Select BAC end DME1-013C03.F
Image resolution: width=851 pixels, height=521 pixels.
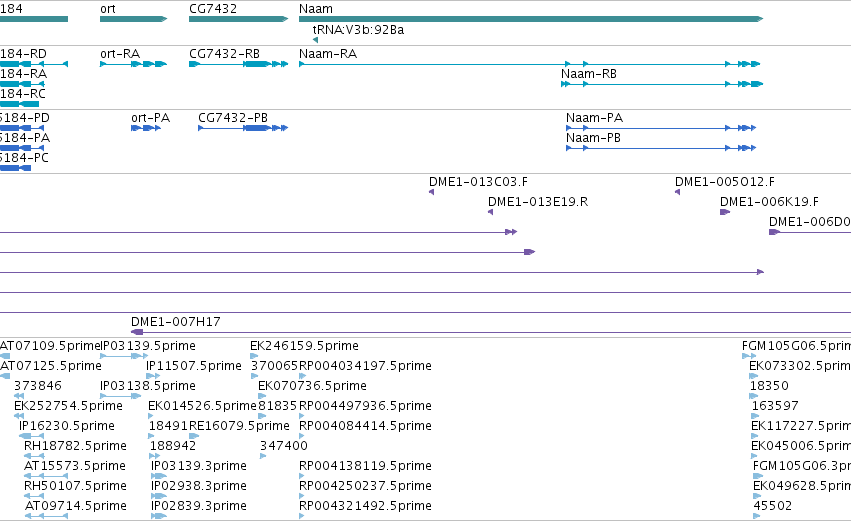point(478,182)
